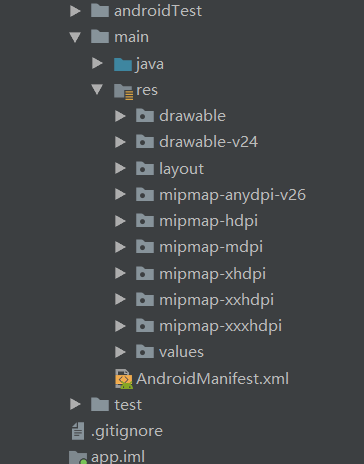Select the mipmap-xxxhdpi folder label
Viewport: 364px width, 464px height.
pyautogui.click(x=221, y=326)
